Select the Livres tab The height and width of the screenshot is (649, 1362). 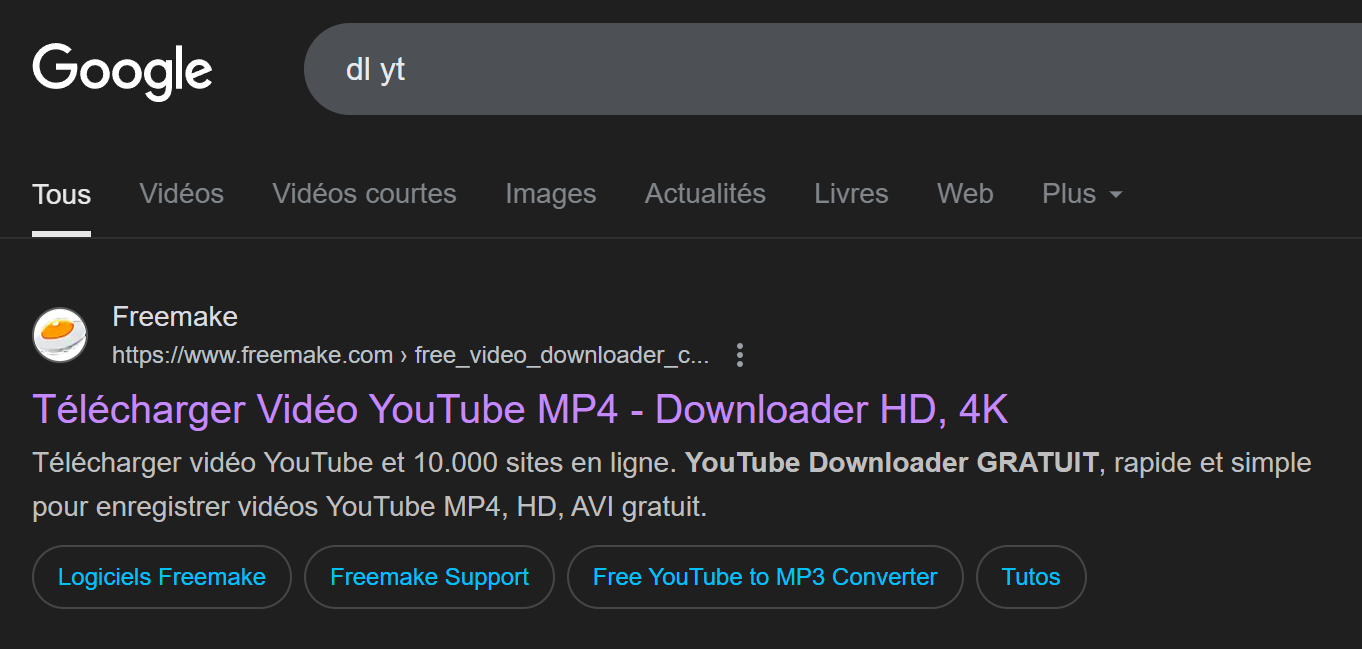(x=851, y=194)
